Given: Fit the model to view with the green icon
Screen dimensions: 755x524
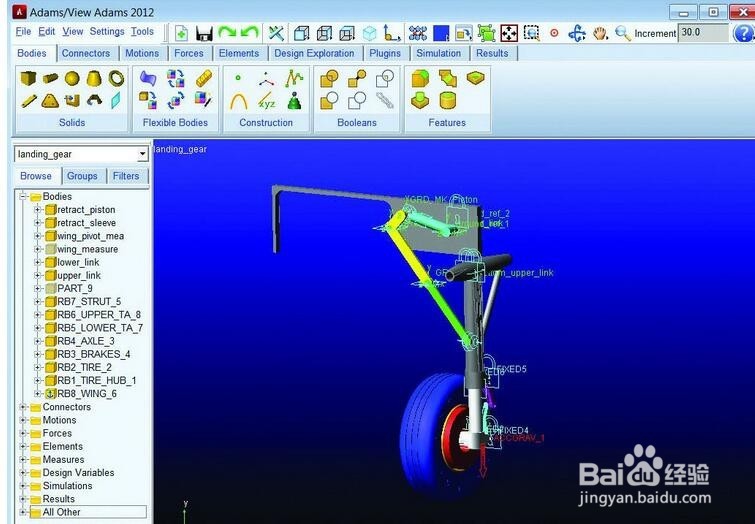Looking at the screenshot, I should pyautogui.click(x=487, y=33).
